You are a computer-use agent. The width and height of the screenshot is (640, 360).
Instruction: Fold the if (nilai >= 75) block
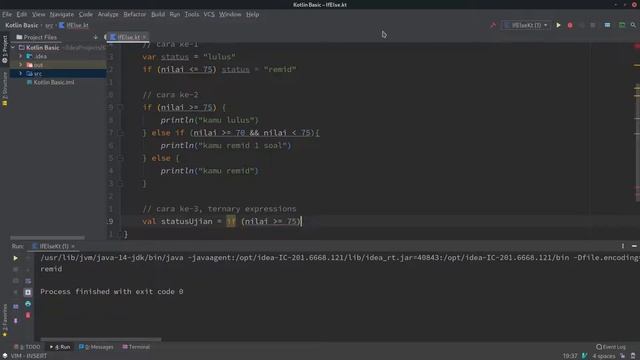tap(120, 107)
